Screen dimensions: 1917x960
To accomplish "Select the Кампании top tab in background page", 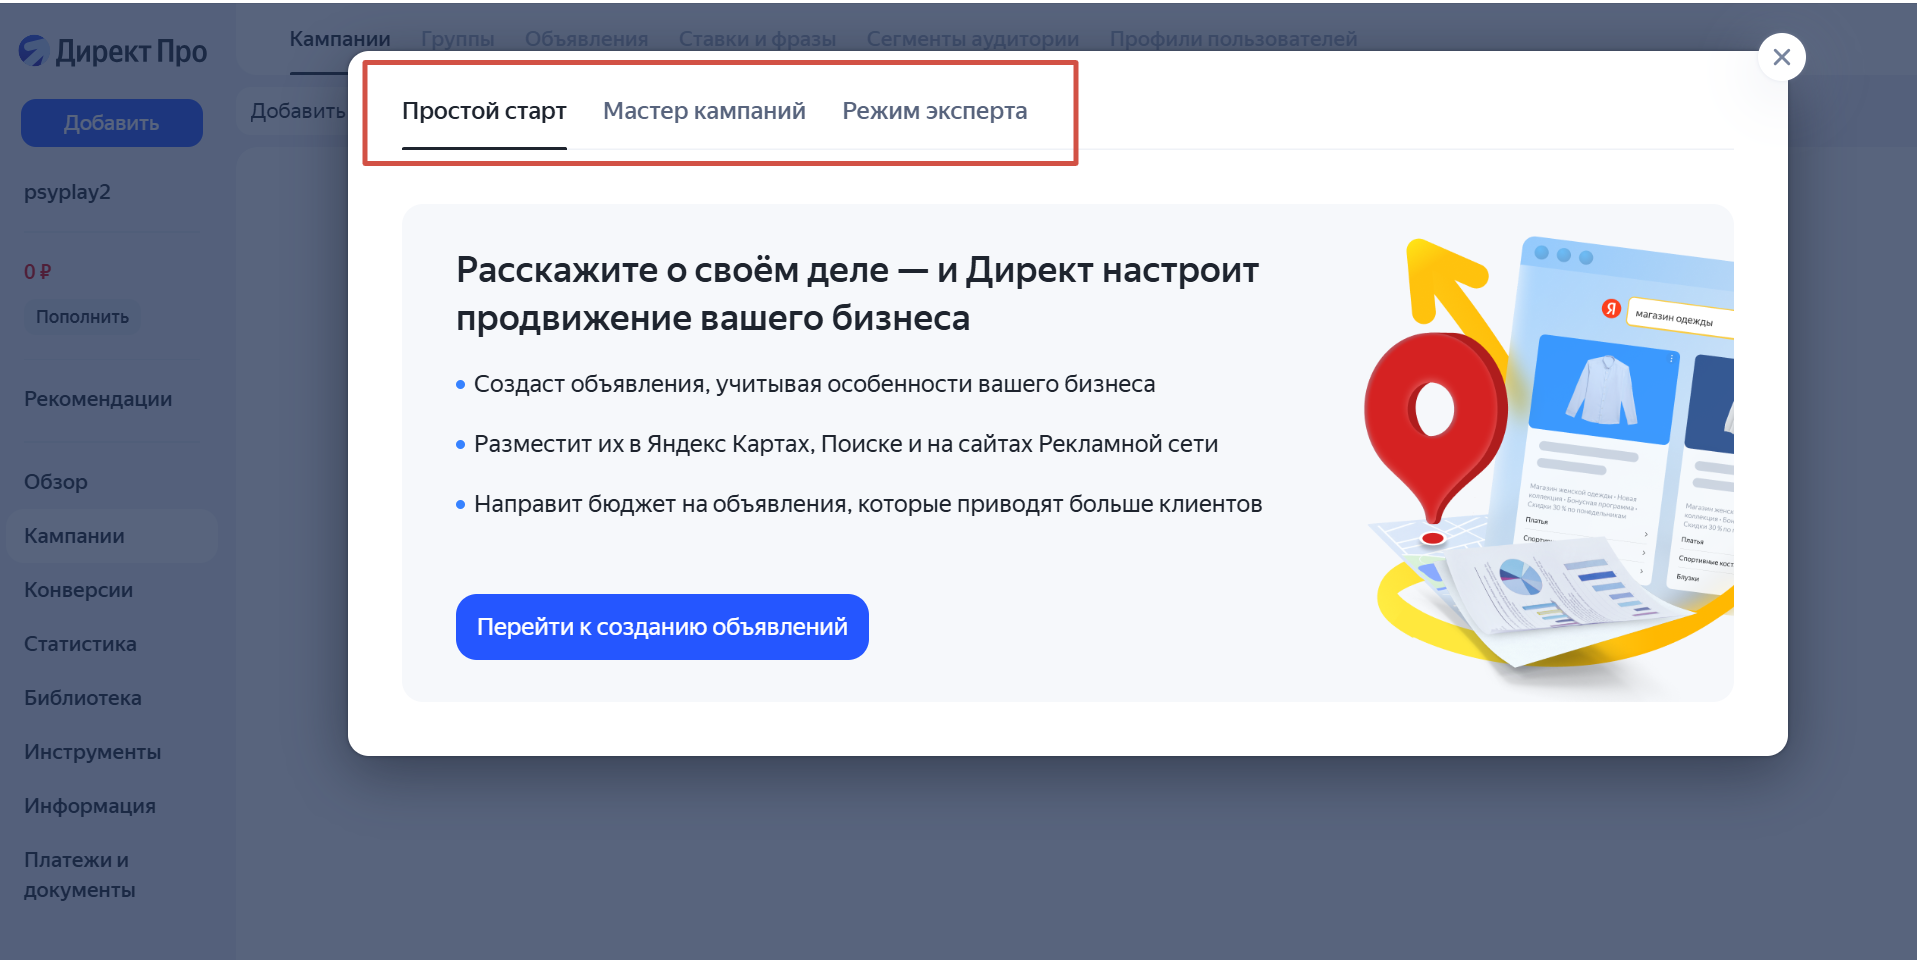I will [340, 39].
